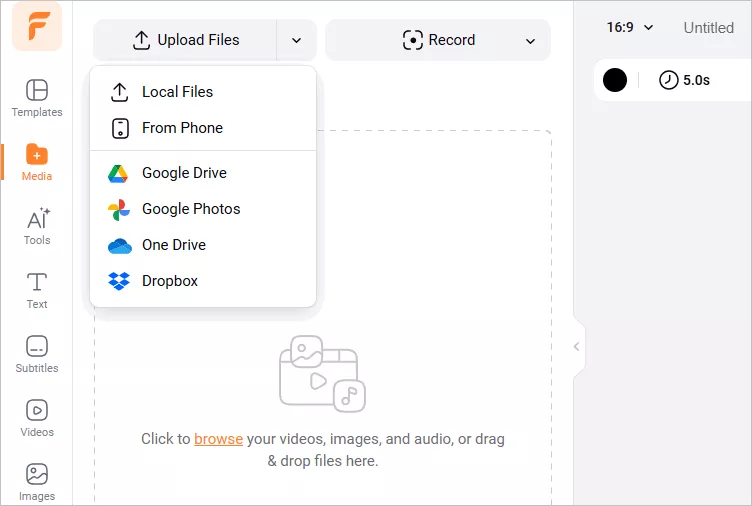Expand the Upload Files dropdown arrow
Screen dimensions: 752x506
[x=296, y=40]
